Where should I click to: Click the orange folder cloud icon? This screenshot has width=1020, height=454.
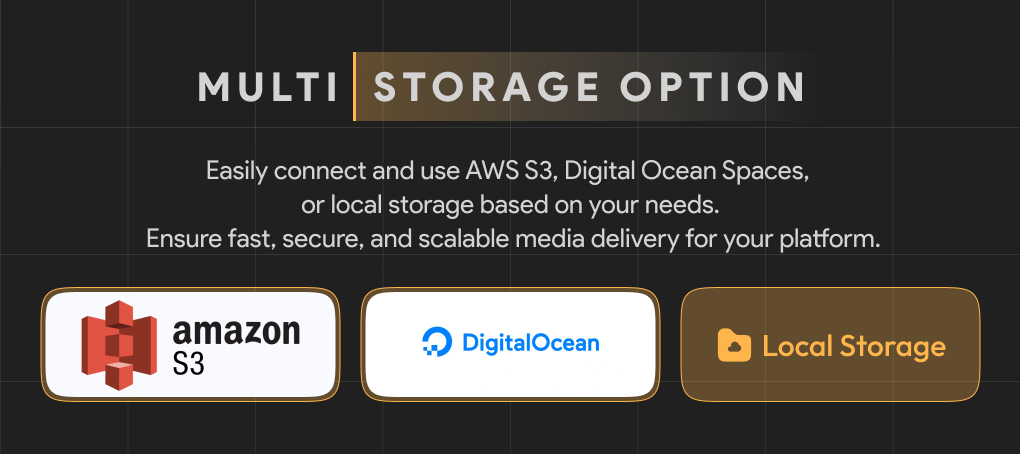pos(734,346)
